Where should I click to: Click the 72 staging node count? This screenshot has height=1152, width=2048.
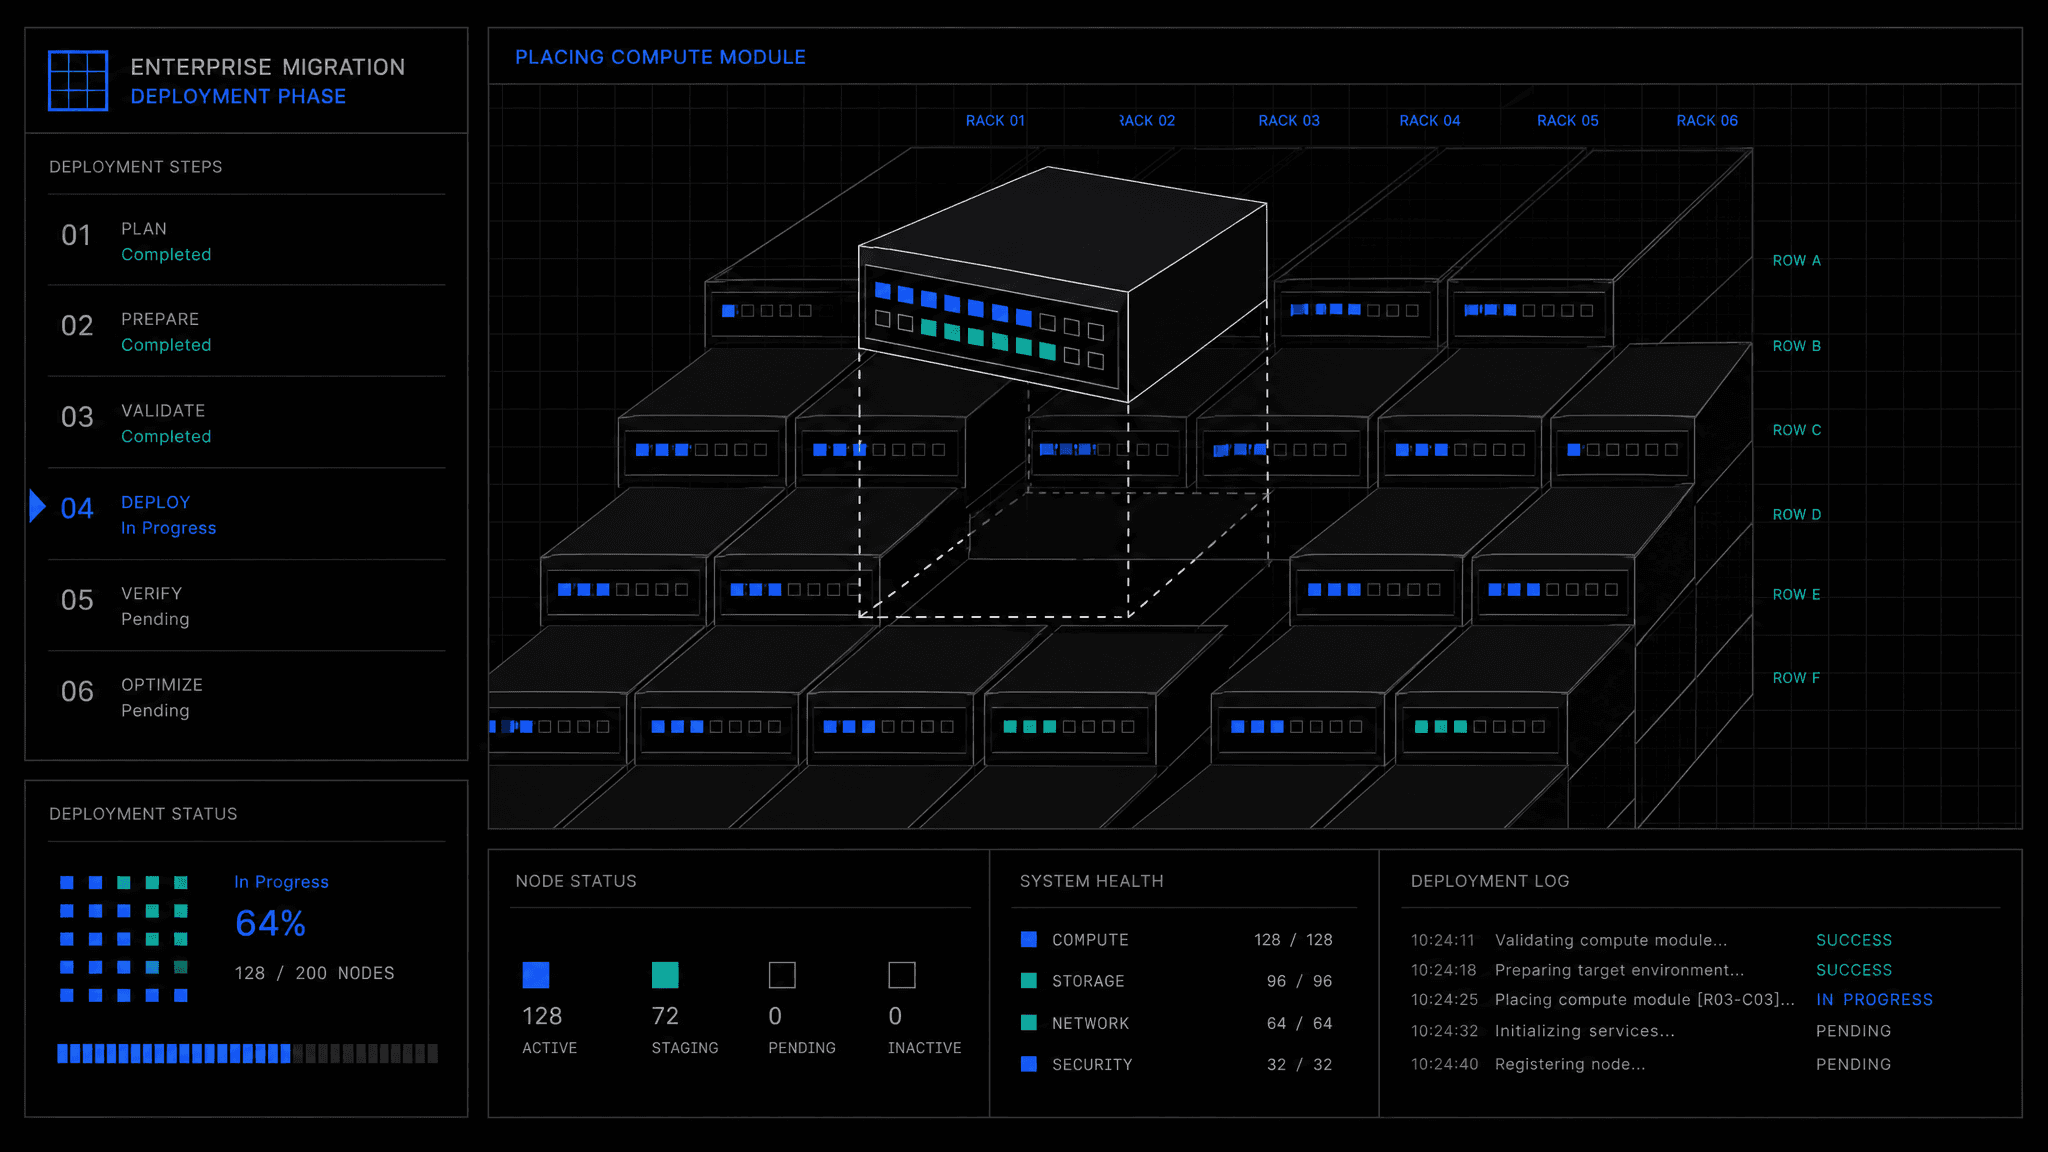665,1016
